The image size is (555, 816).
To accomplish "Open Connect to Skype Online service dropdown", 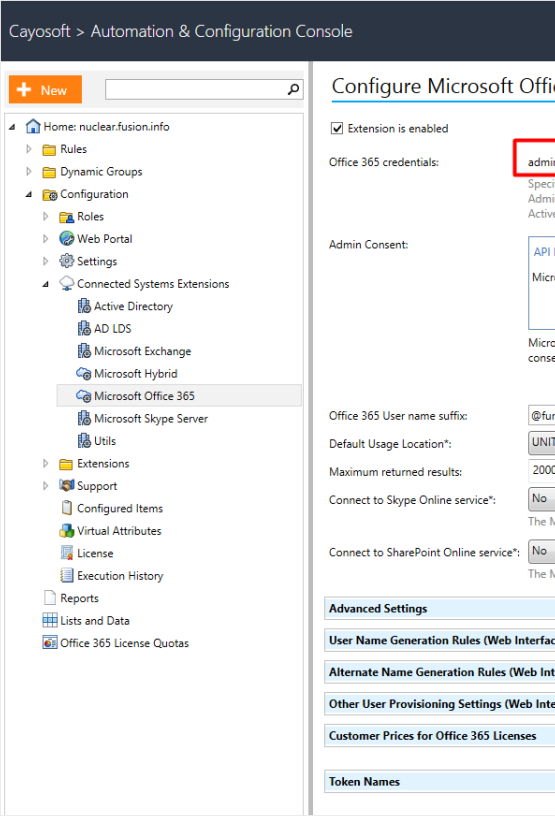I will pyautogui.click(x=541, y=499).
